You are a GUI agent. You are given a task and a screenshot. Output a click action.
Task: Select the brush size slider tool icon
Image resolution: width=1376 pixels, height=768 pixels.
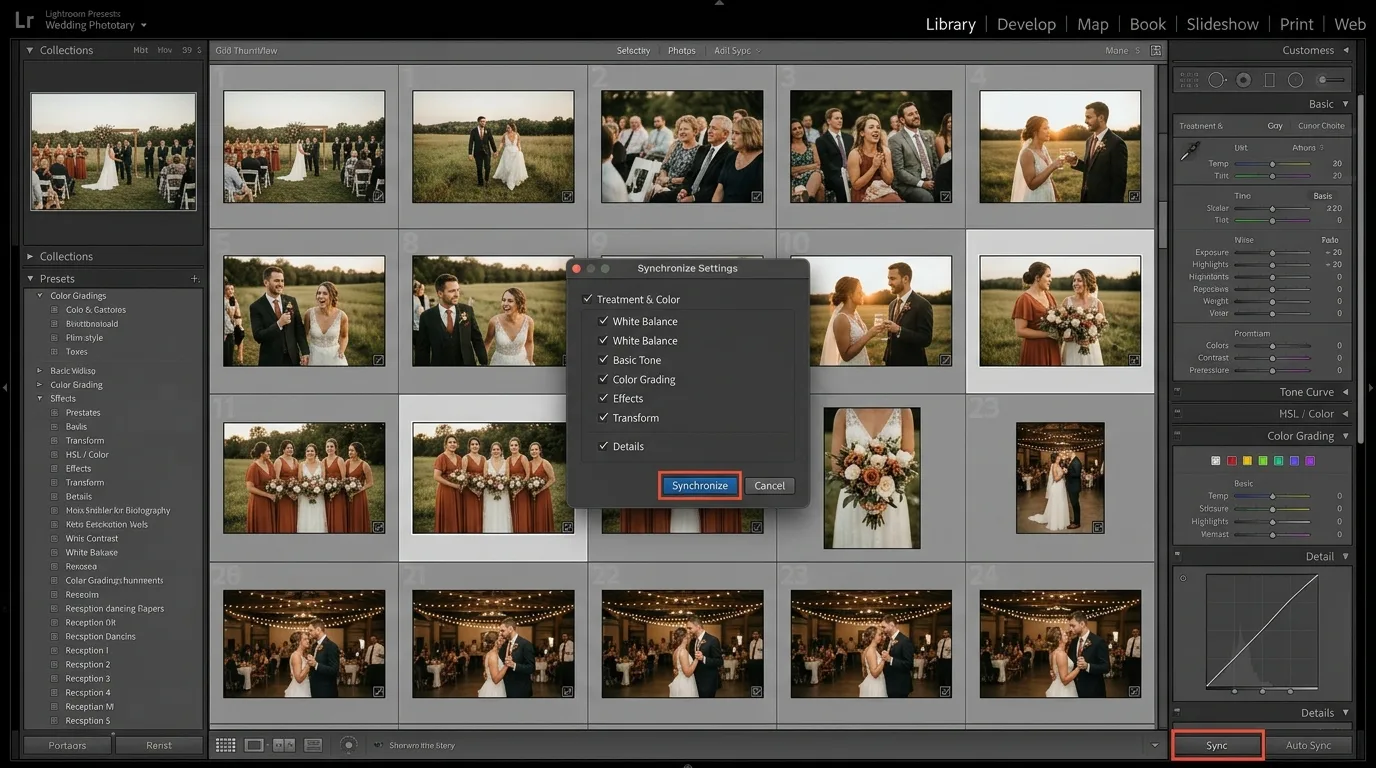1330,80
